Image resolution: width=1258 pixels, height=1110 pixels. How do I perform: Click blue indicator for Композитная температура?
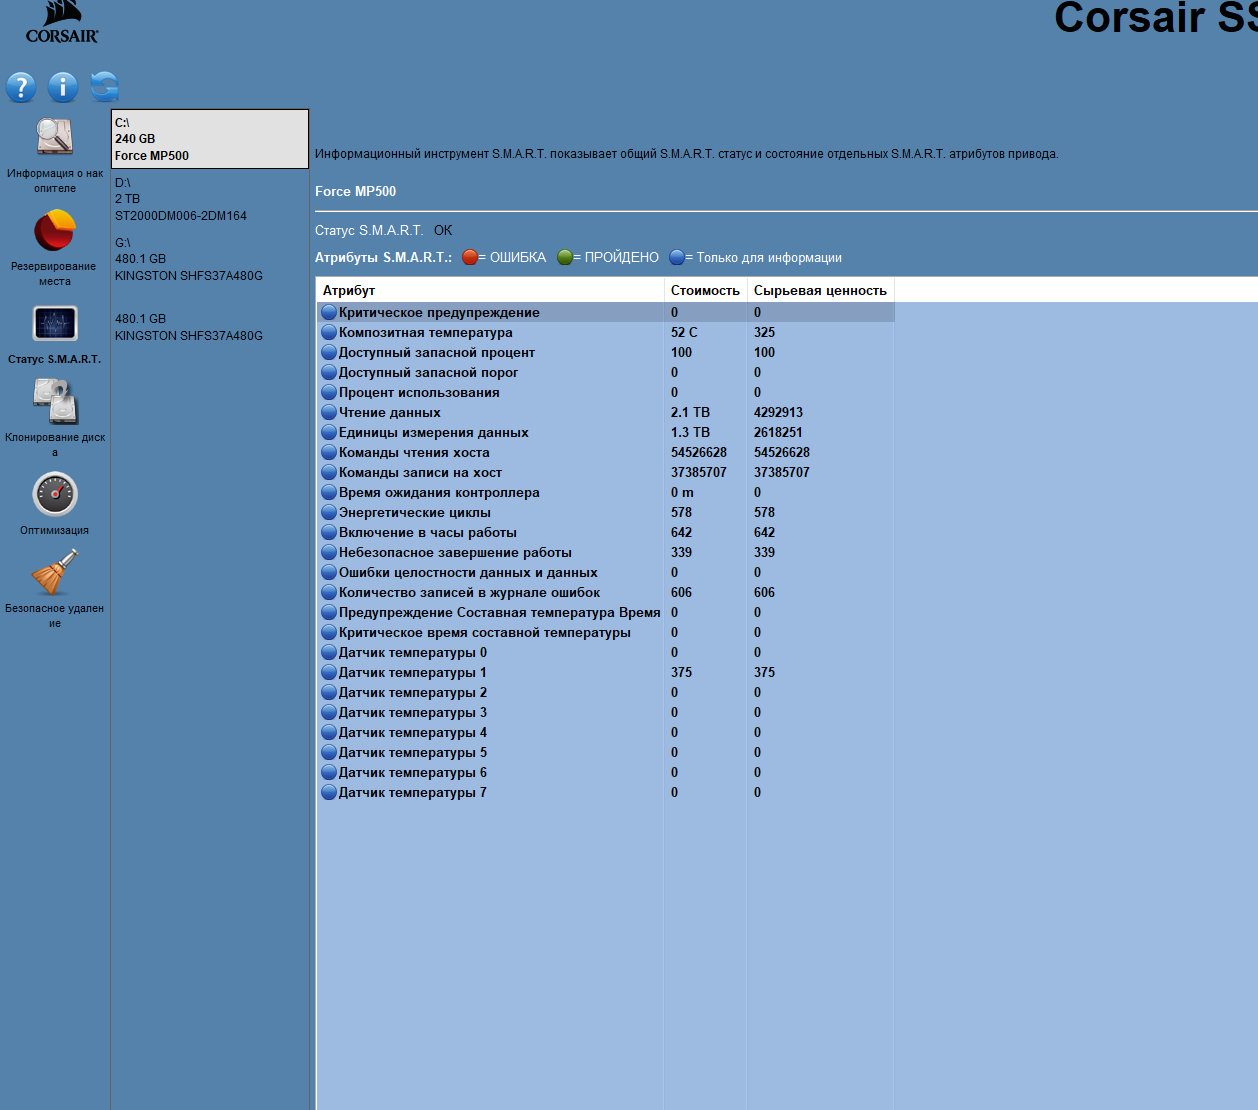(x=329, y=332)
